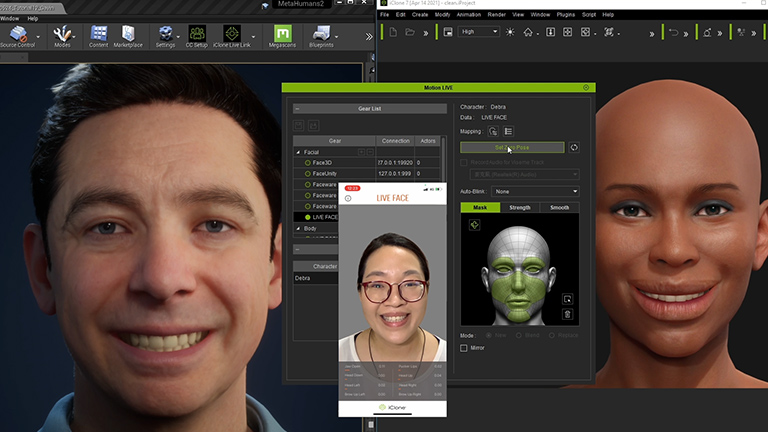Select Face3D connection address 127.0.0.1:19920
Screen dimensions: 768x432
395,163
